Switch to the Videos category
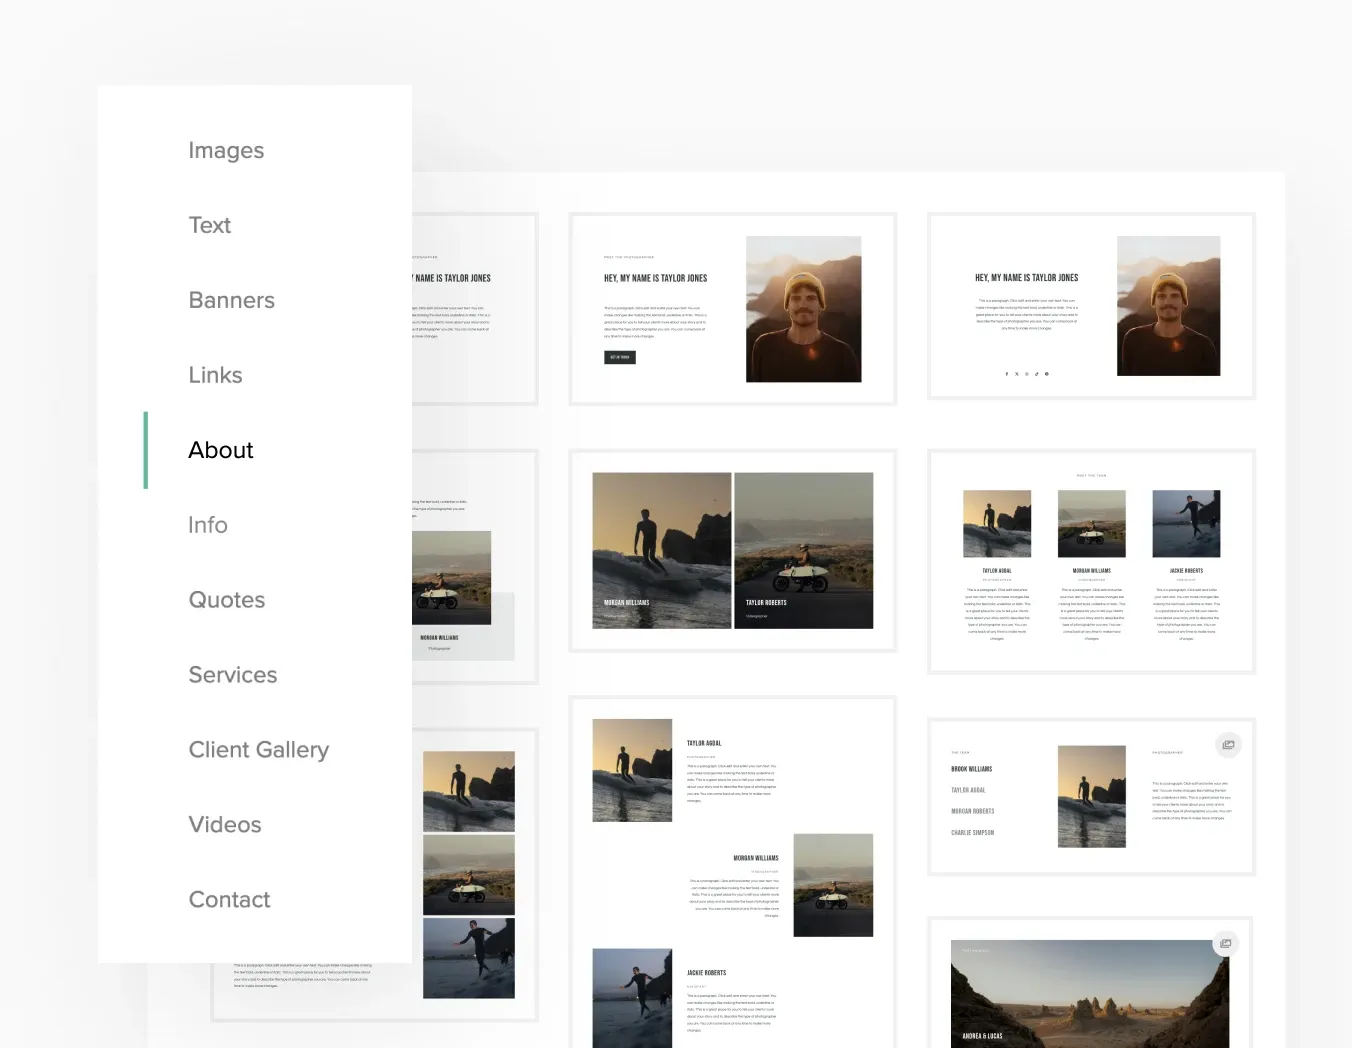1352x1048 pixels. coord(224,824)
